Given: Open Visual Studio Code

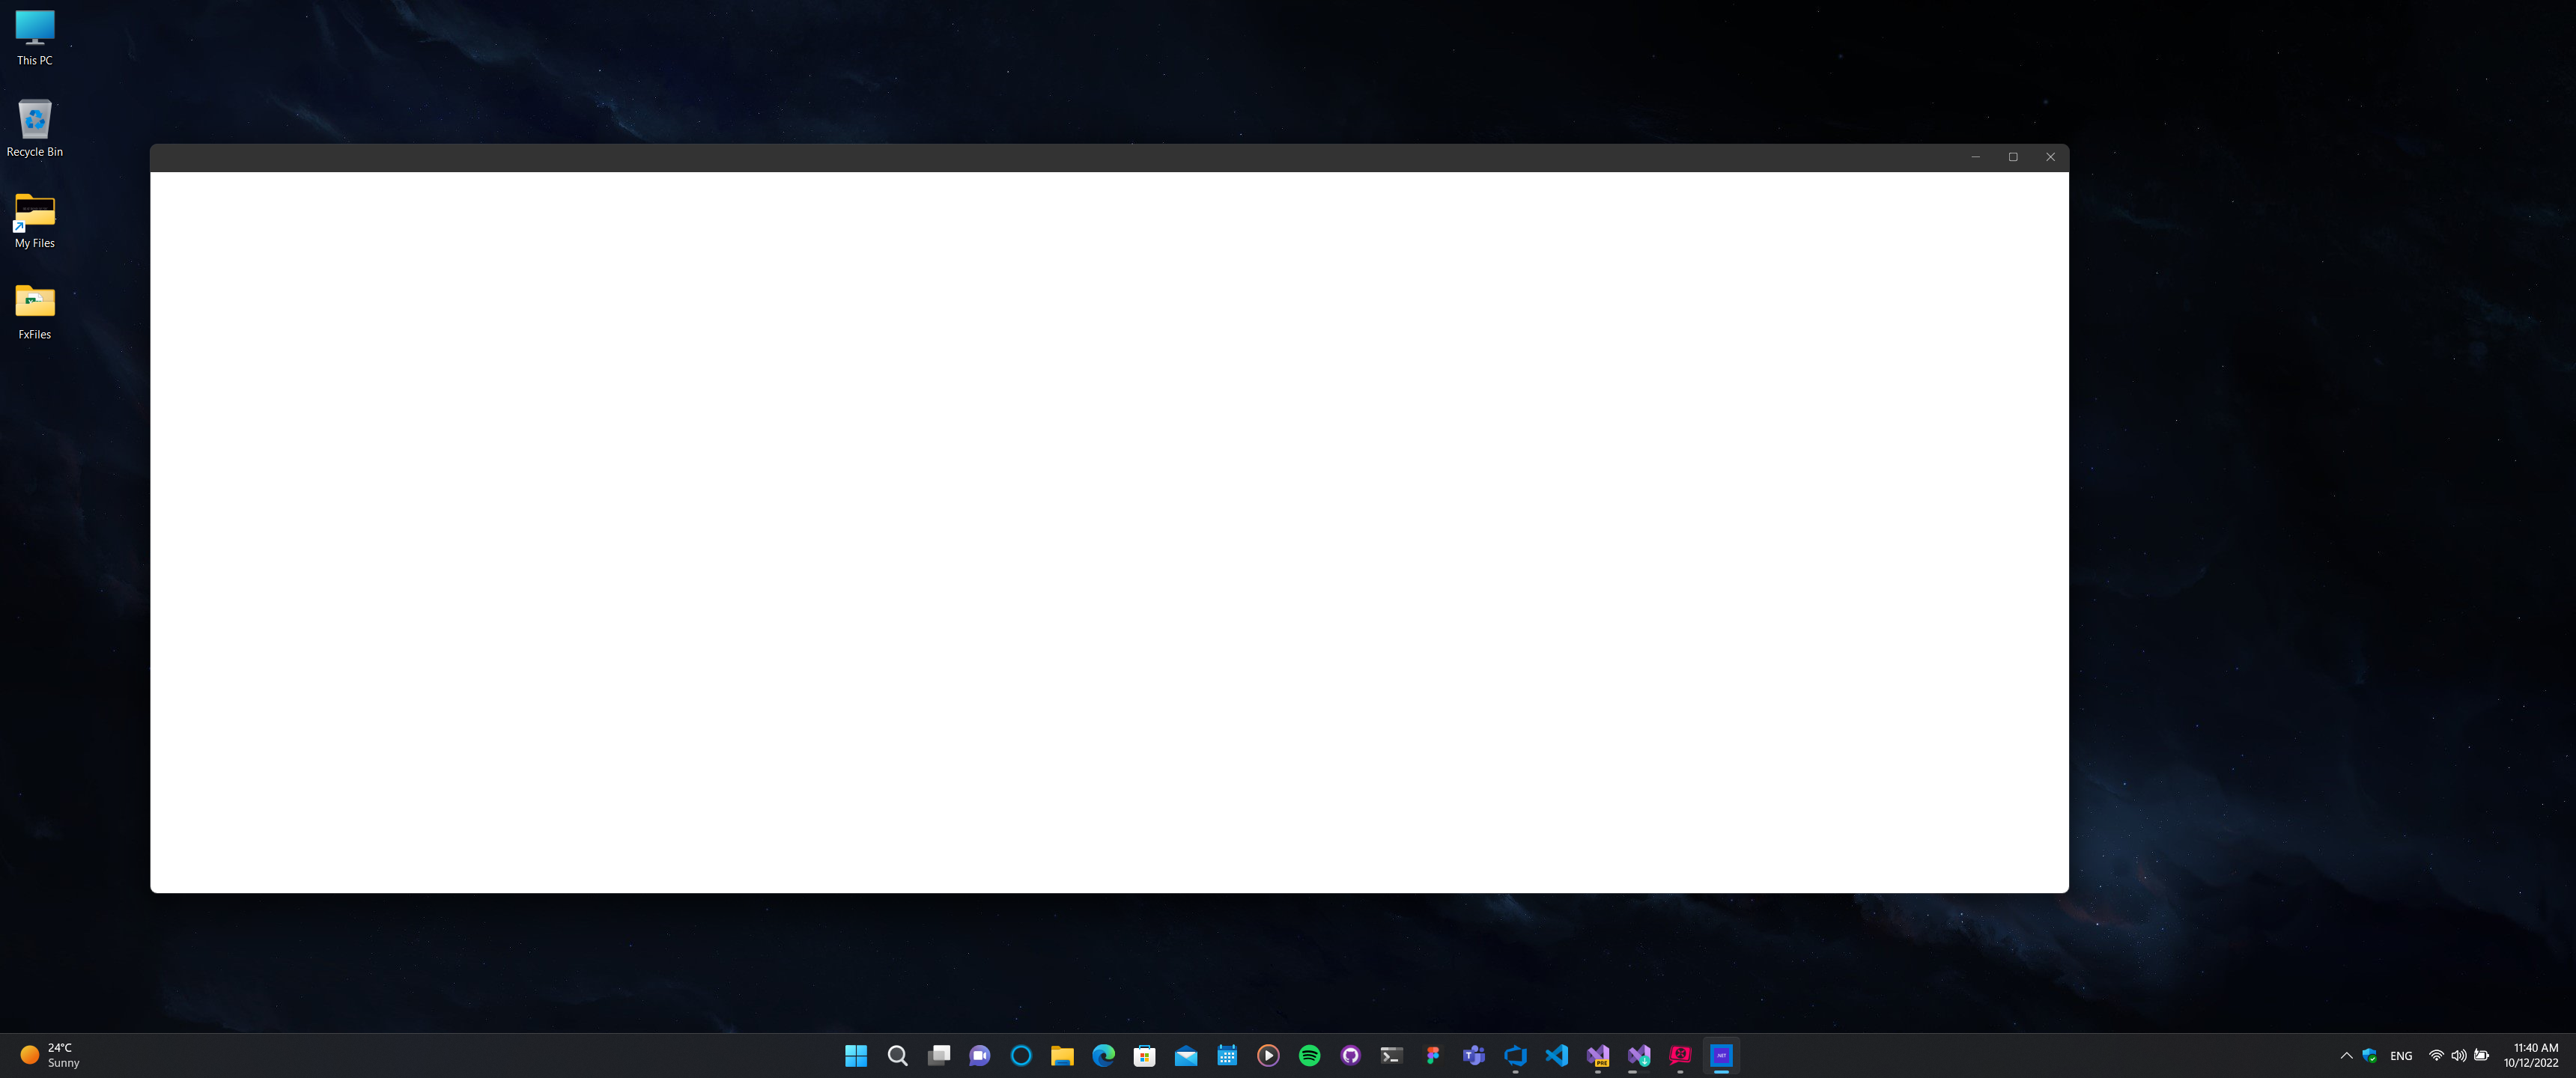Looking at the screenshot, I should pyautogui.click(x=1556, y=1055).
